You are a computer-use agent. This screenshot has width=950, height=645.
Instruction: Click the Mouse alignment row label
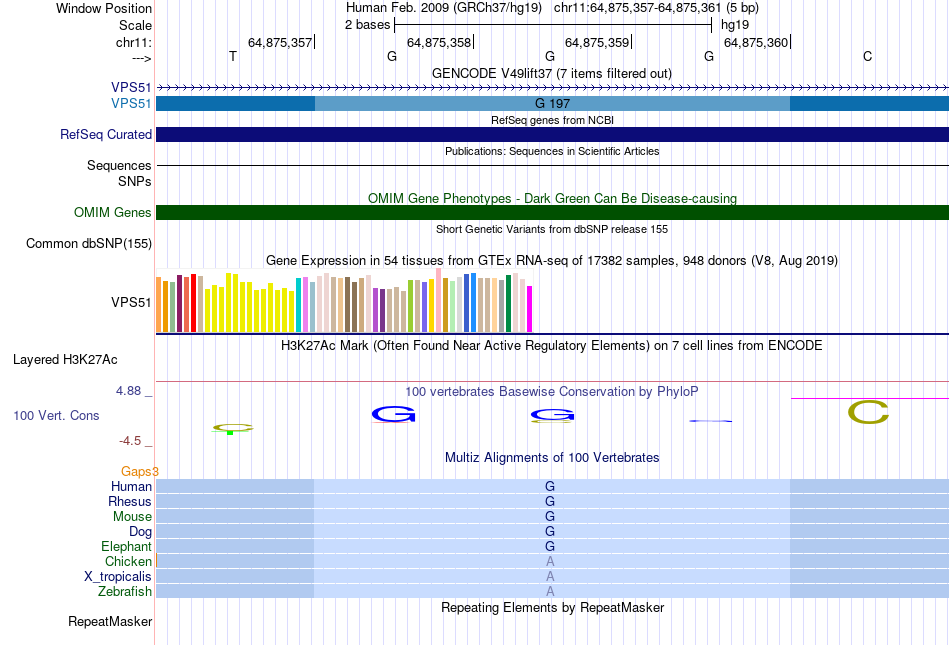click(132, 517)
